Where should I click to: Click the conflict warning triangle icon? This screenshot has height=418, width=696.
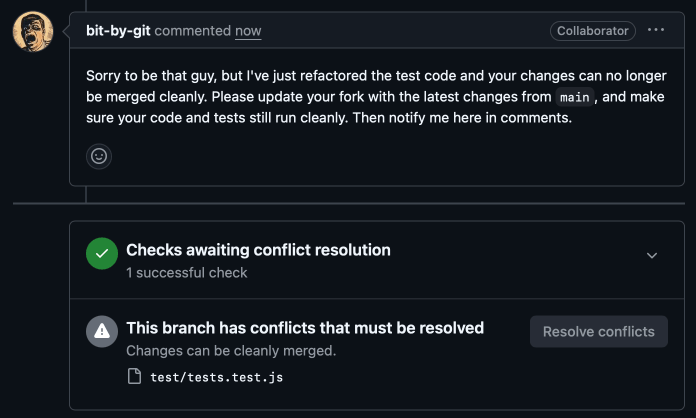[x=102, y=331]
